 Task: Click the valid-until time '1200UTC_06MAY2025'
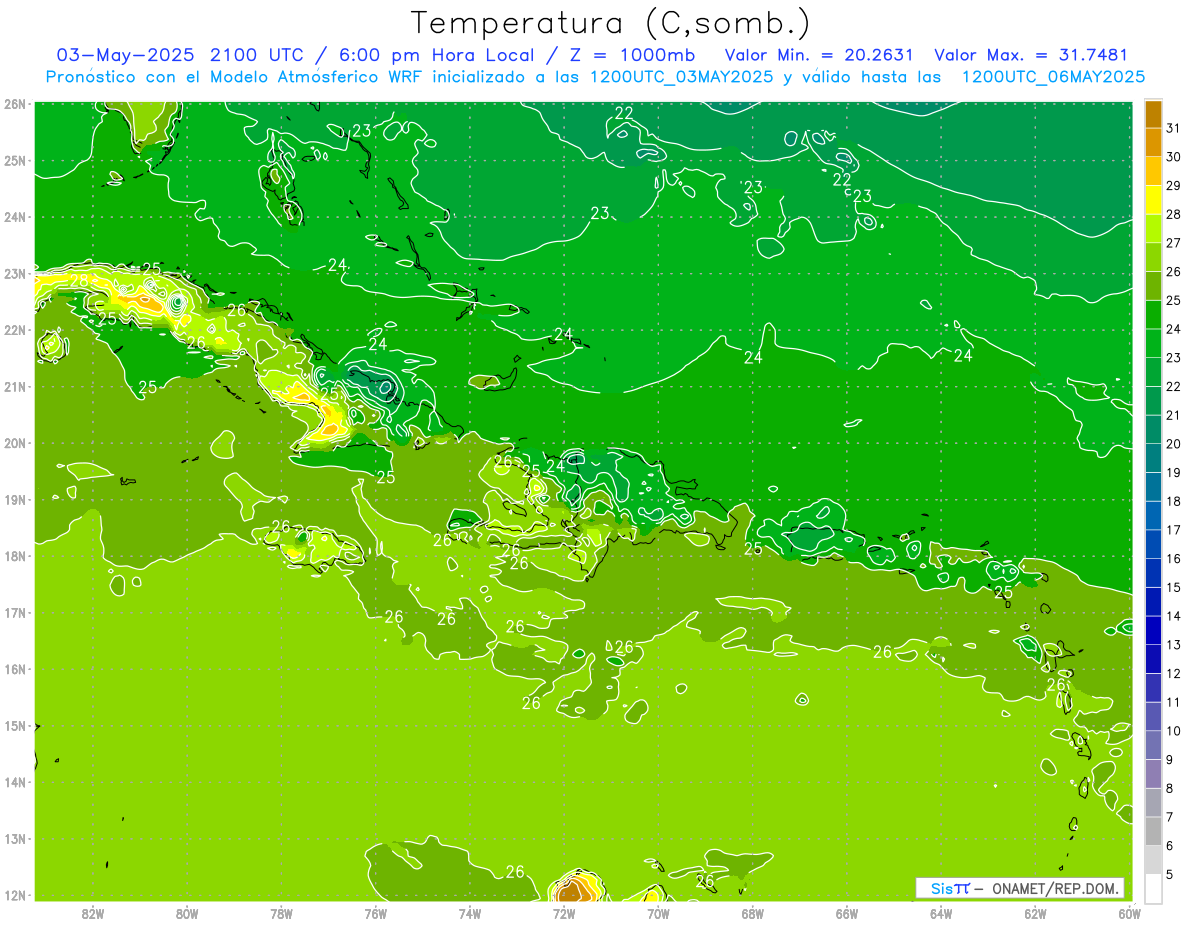click(1053, 77)
